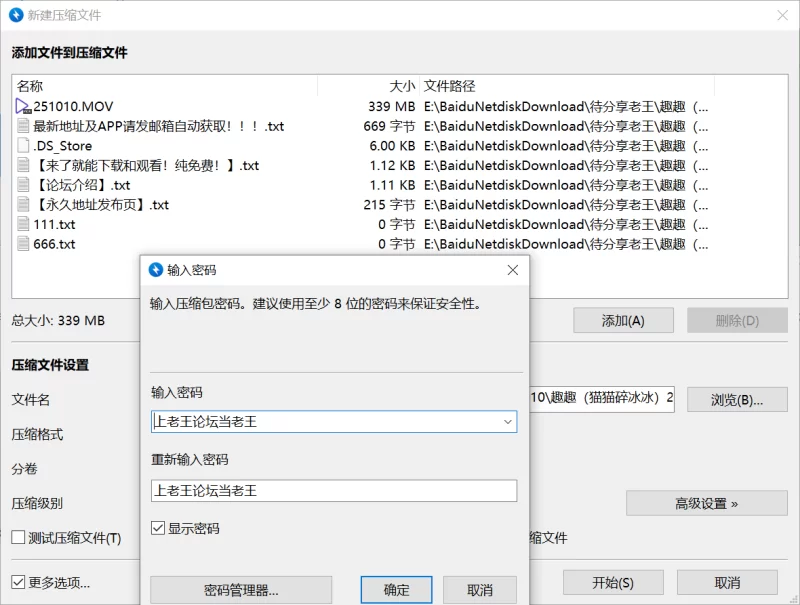Click the 111.txt file icon
The height and width of the screenshot is (605, 800).
point(24,224)
